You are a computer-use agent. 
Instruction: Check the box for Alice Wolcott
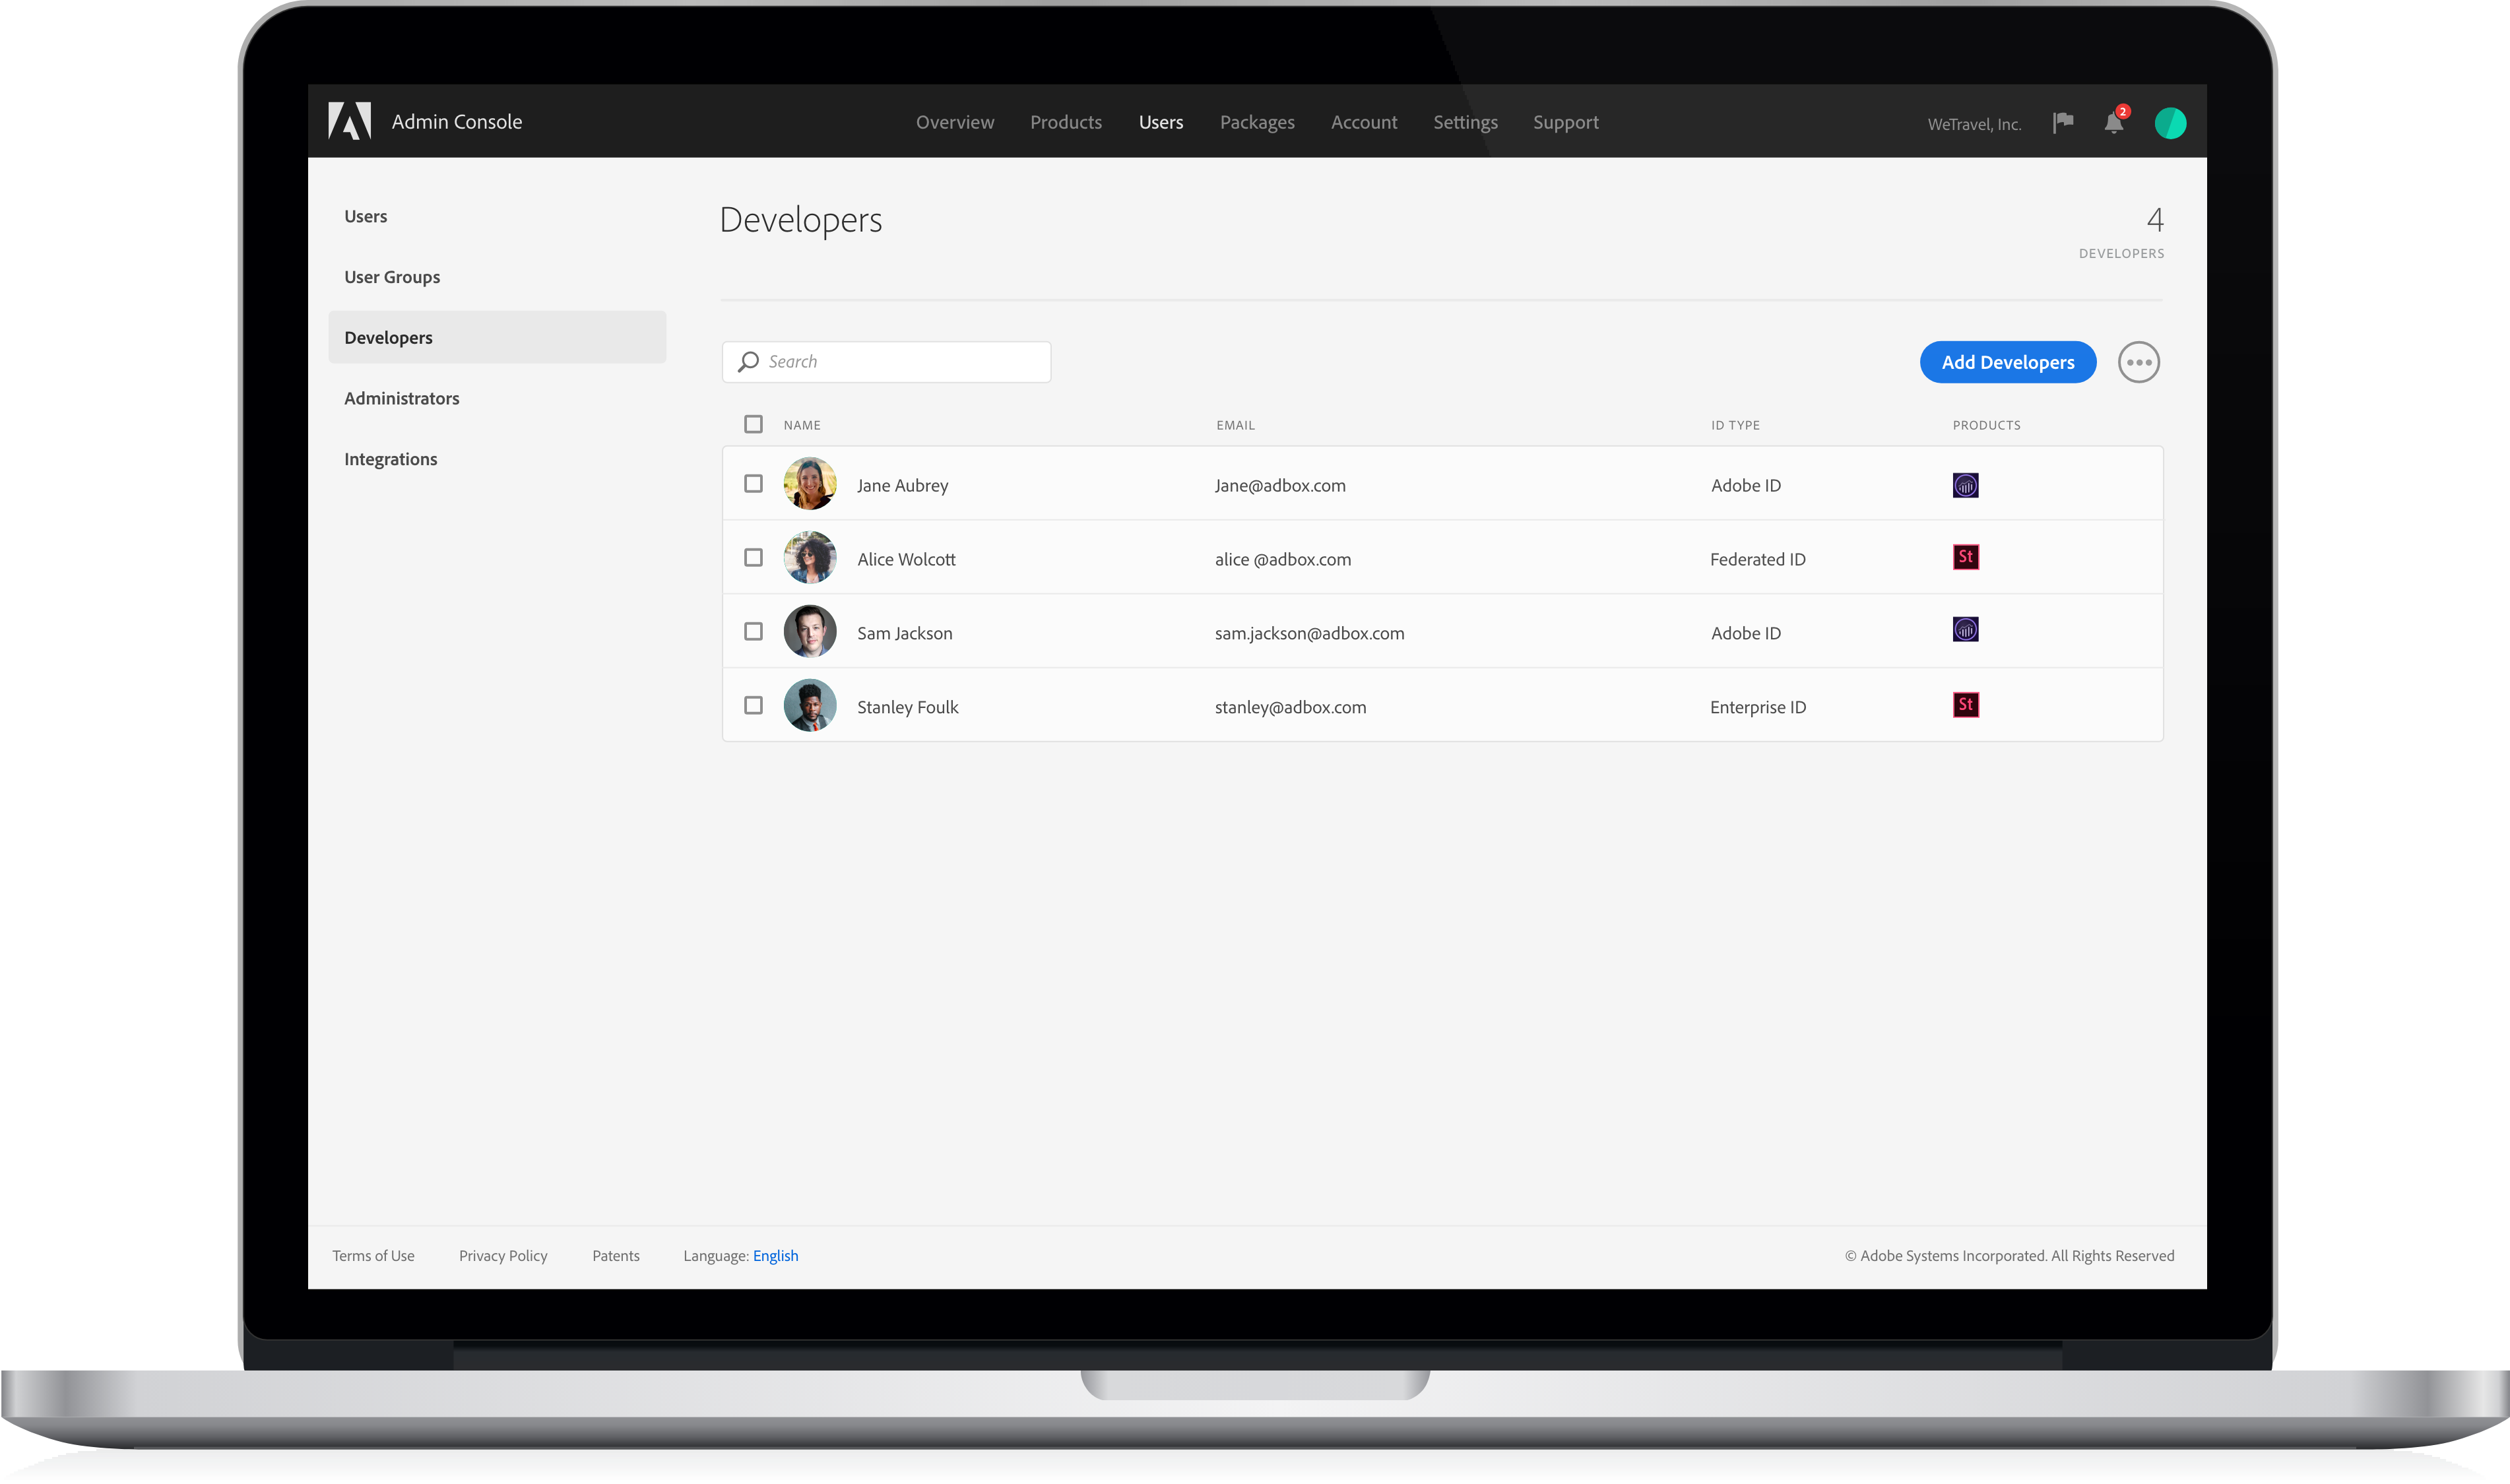pyautogui.click(x=753, y=558)
